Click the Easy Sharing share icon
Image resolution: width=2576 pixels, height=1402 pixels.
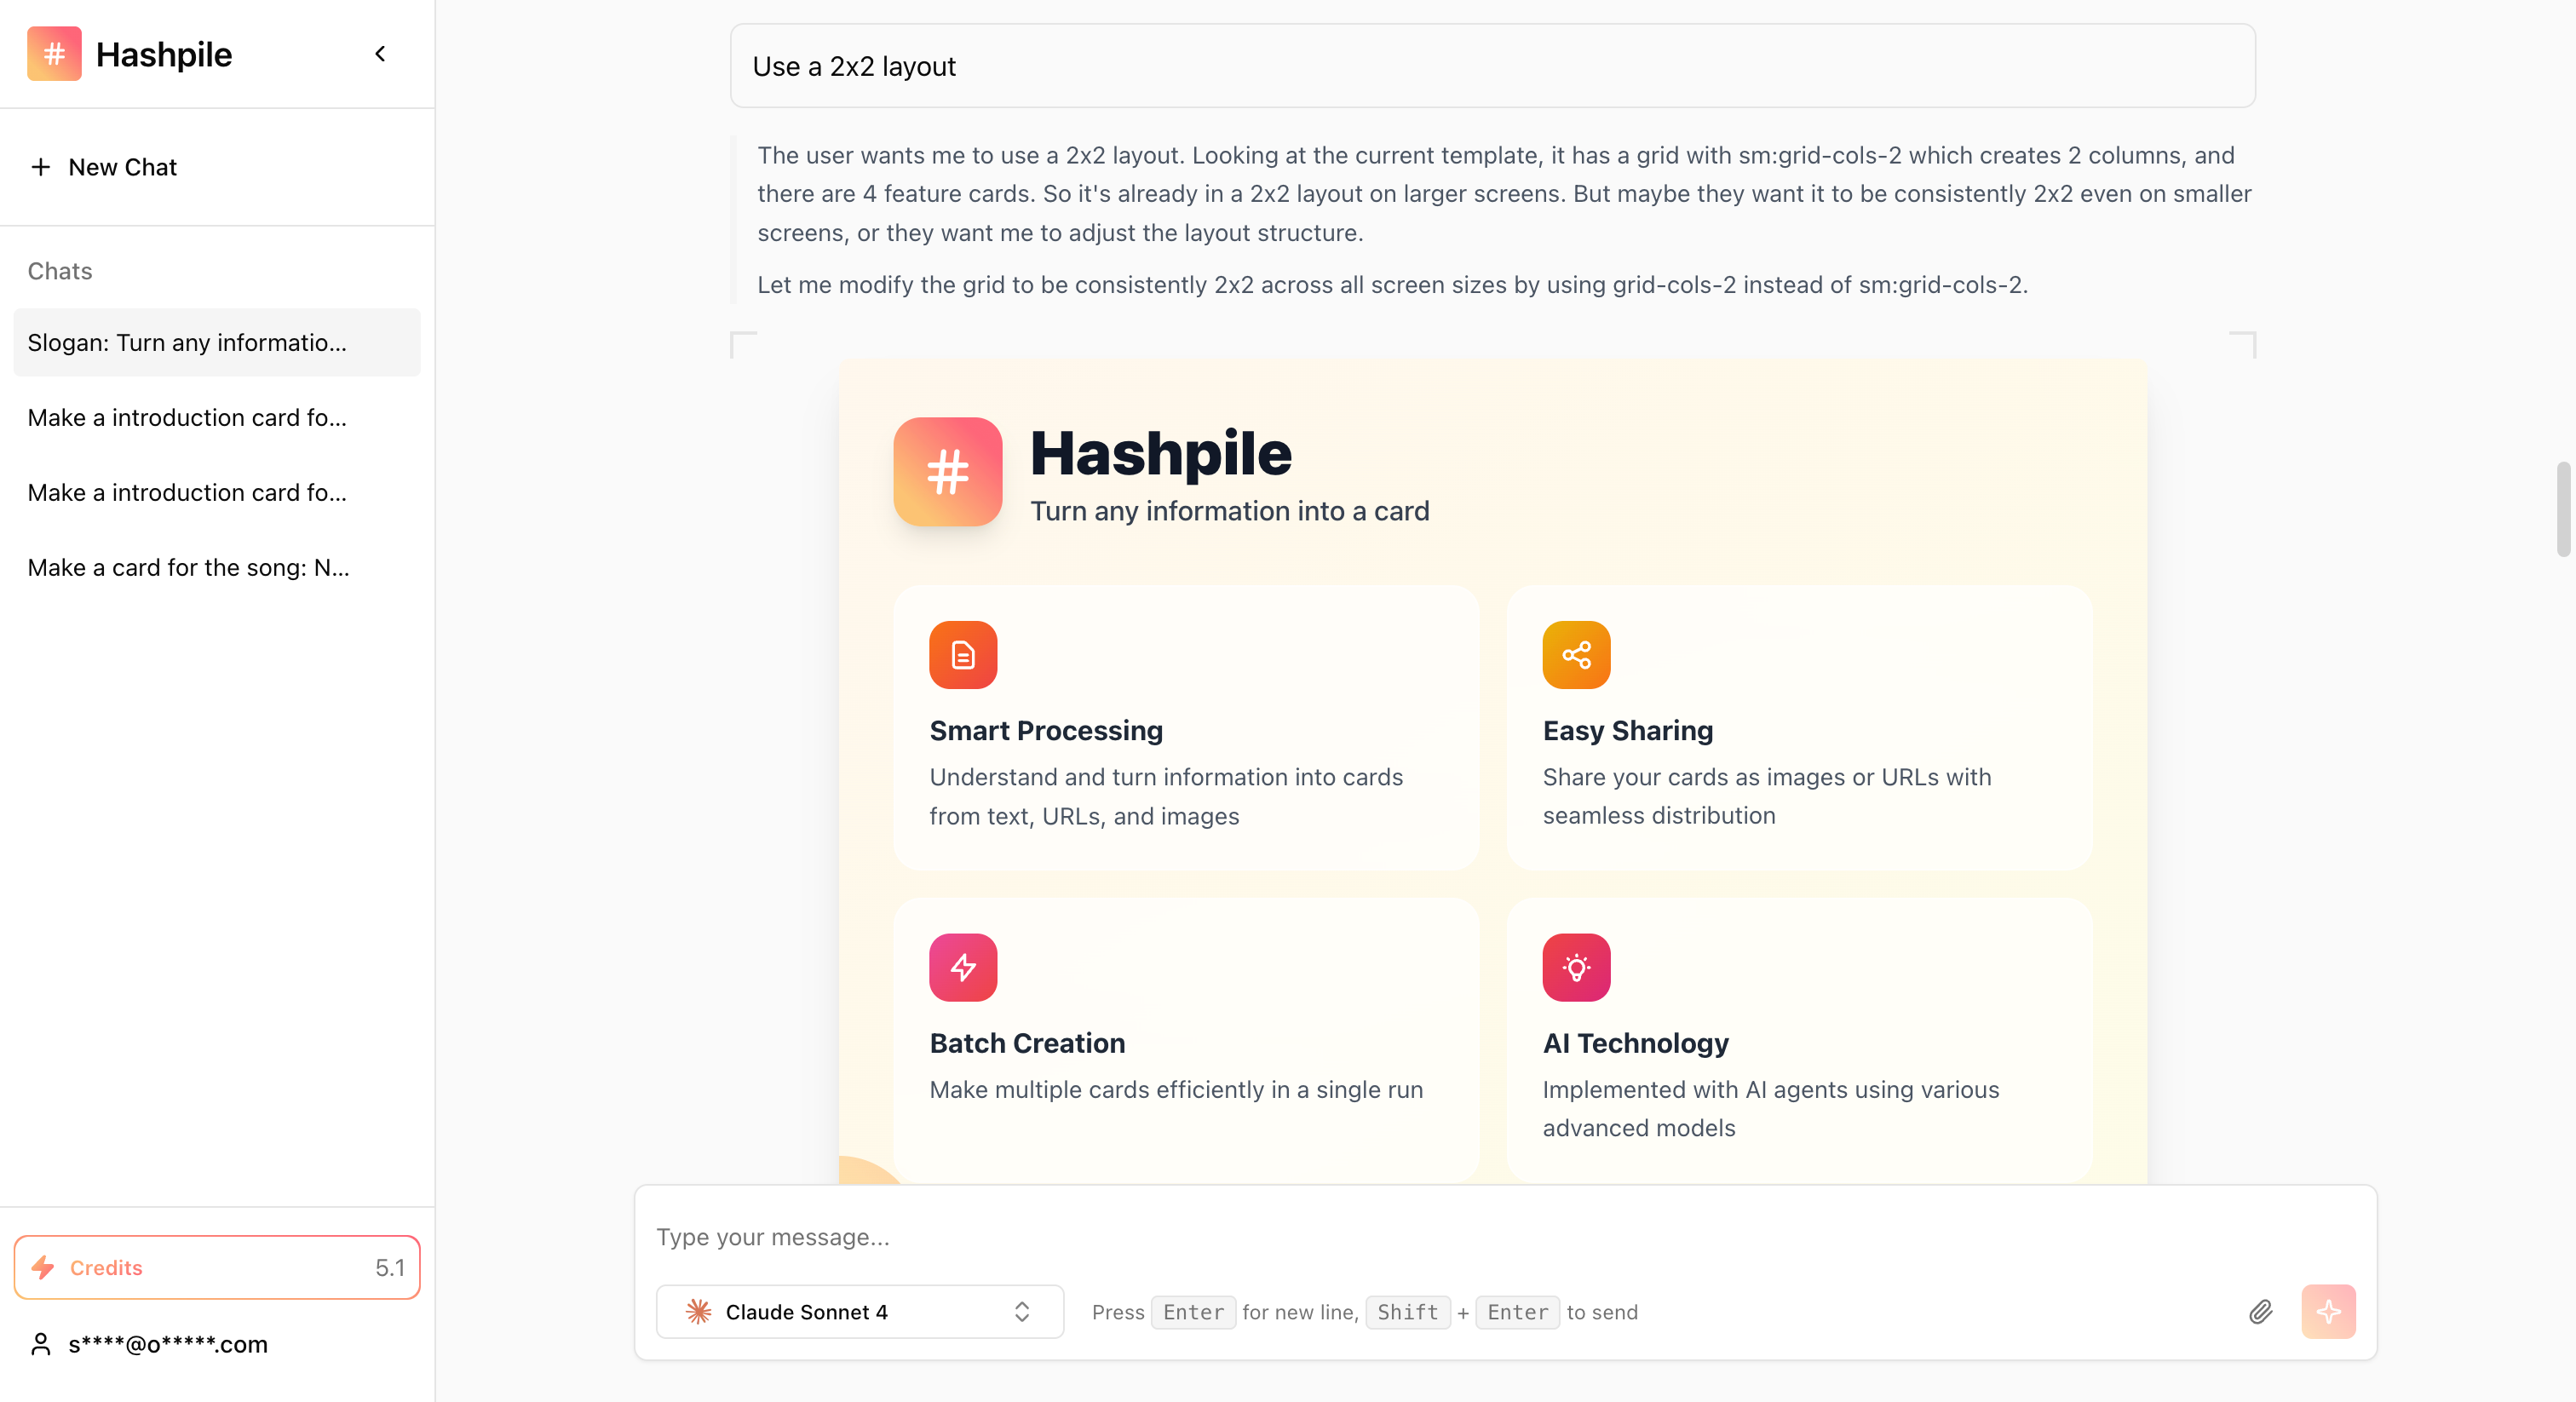[x=1576, y=655]
